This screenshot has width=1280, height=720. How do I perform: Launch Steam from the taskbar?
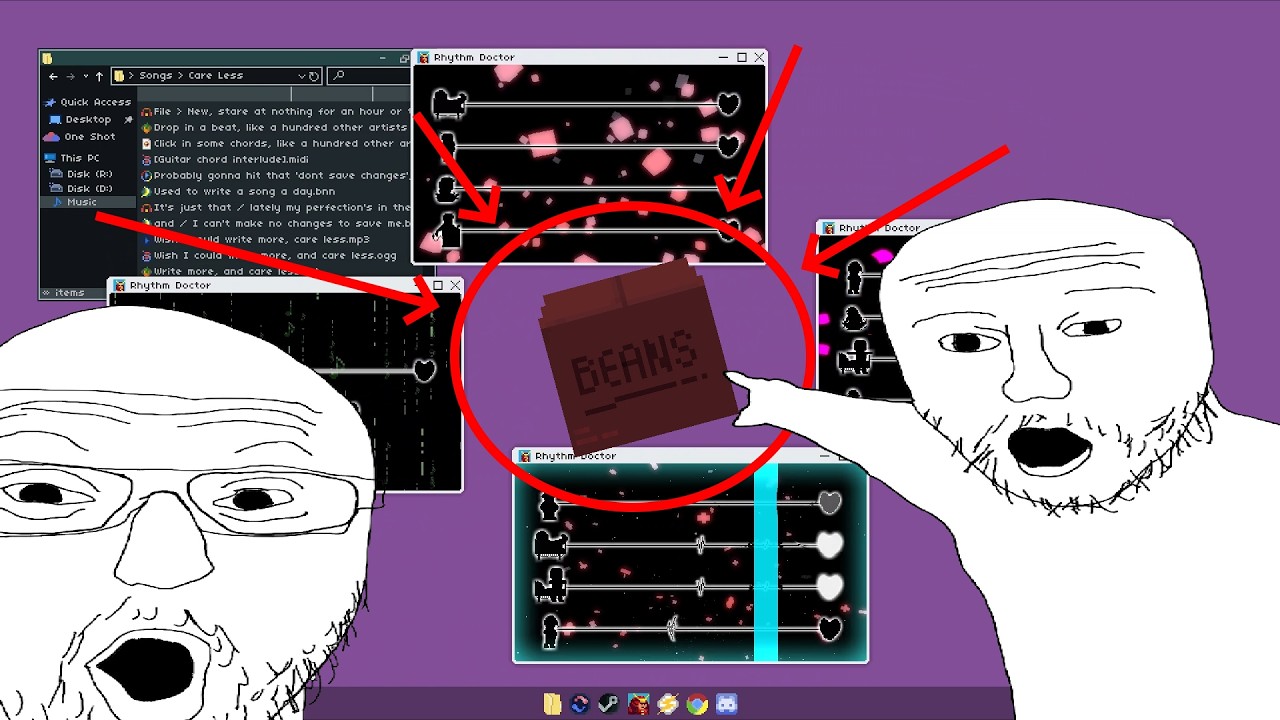pyautogui.click(x=608, y=704)
